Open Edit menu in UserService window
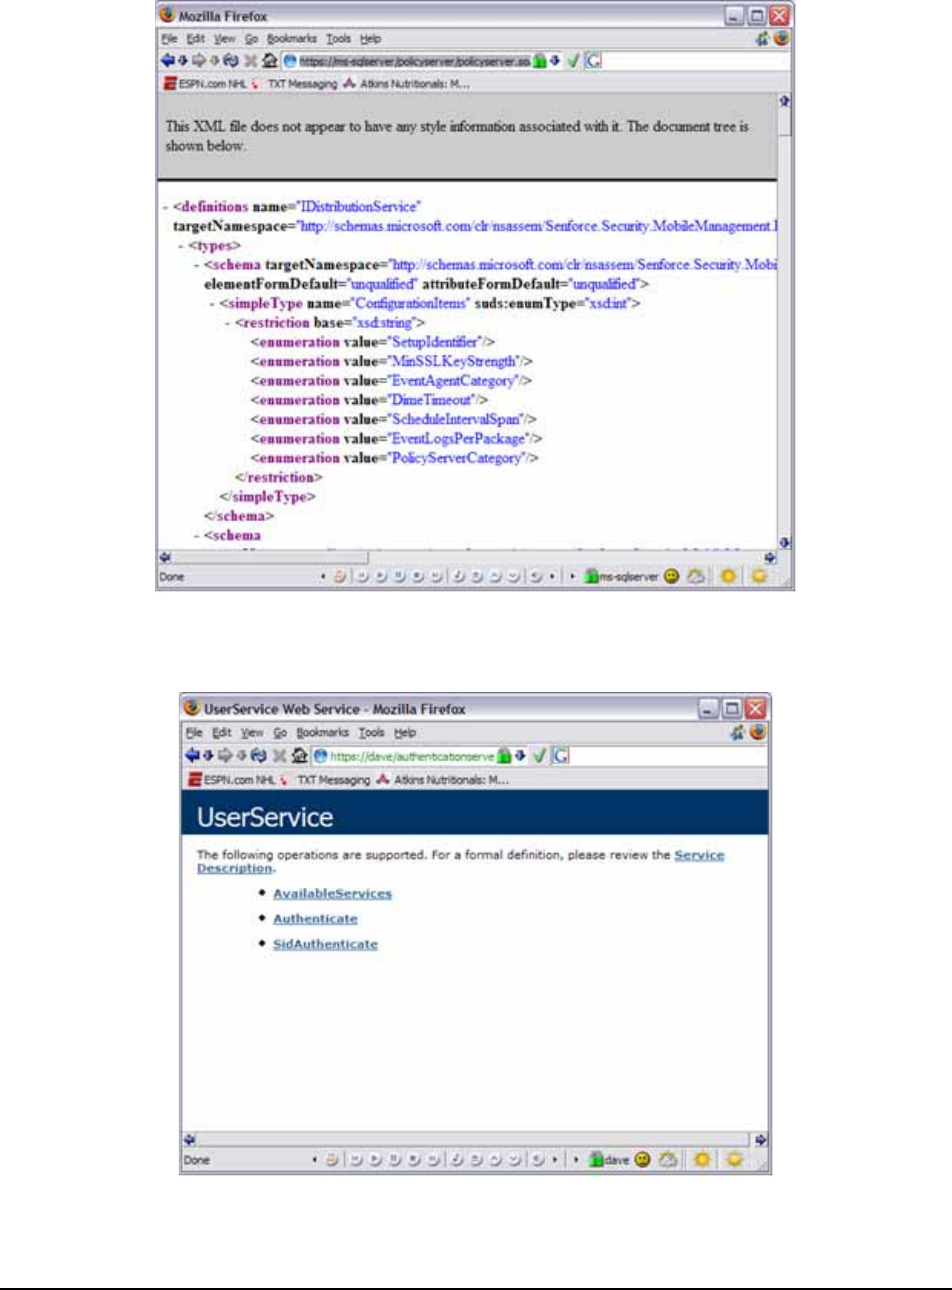This screenshot has height=1290, width=952. pos(221,733)
